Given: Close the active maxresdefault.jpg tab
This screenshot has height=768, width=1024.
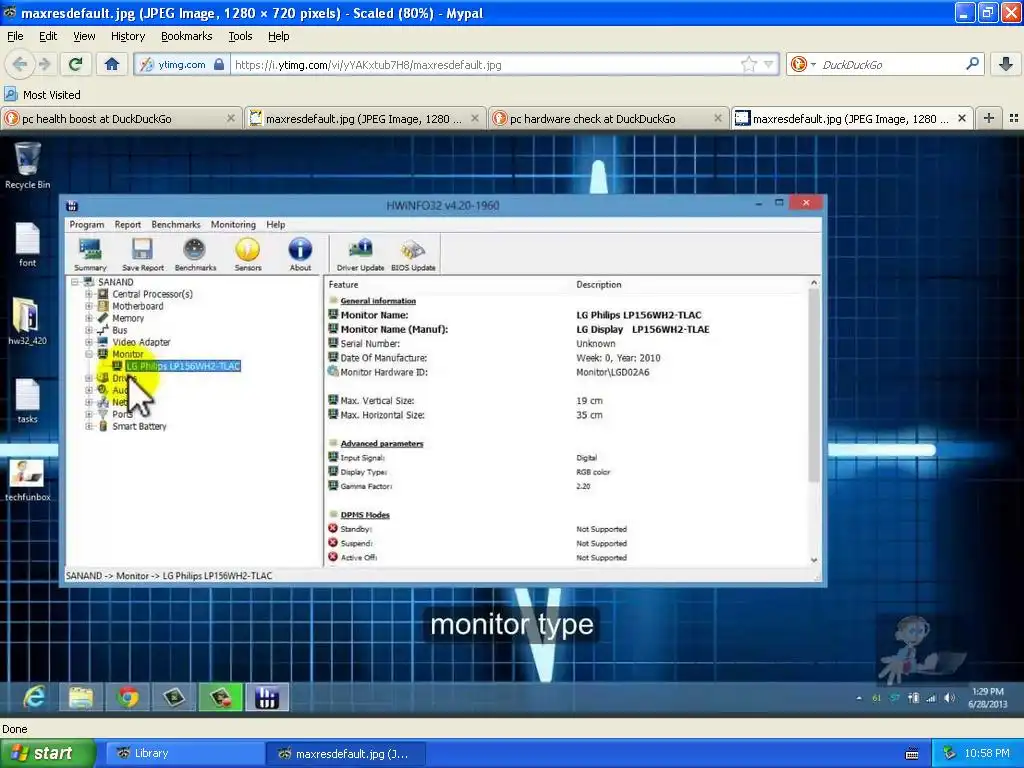Looking at the screenshot, I should [x=961, y=118].
